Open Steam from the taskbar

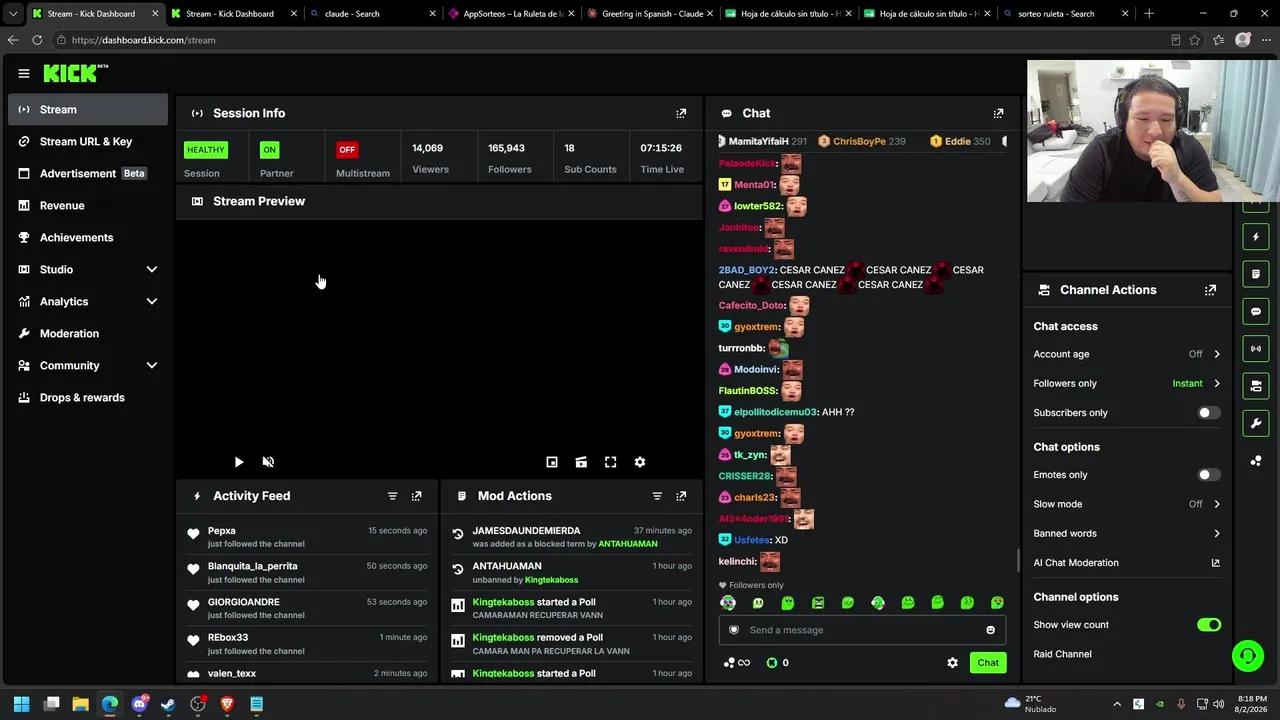click(168, 704)
